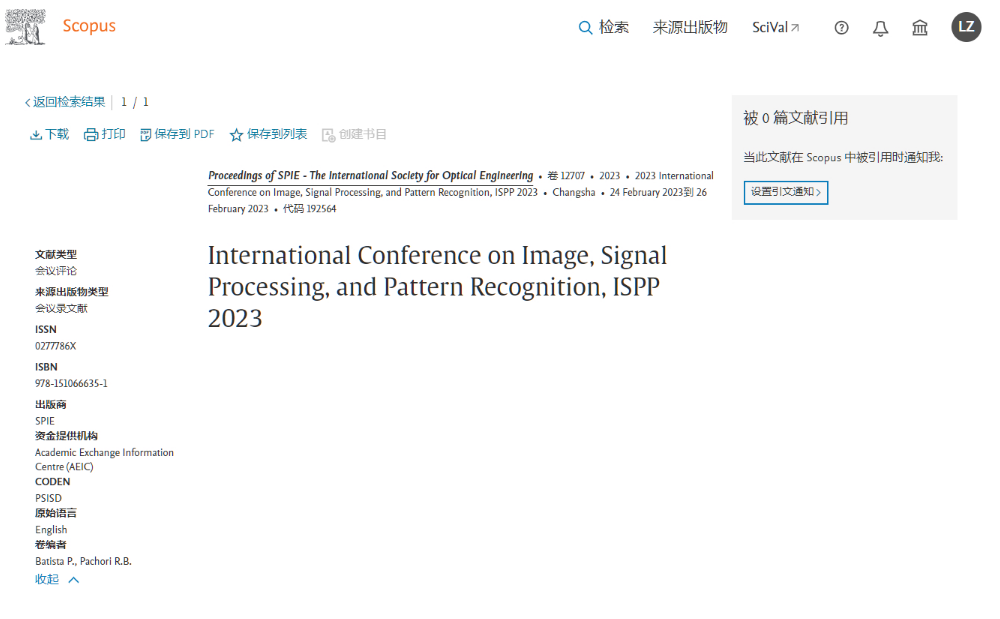The height and width of the screenshot is (619, 1000).
Task: Click the search magnifier icon
Action: [585, 27]
